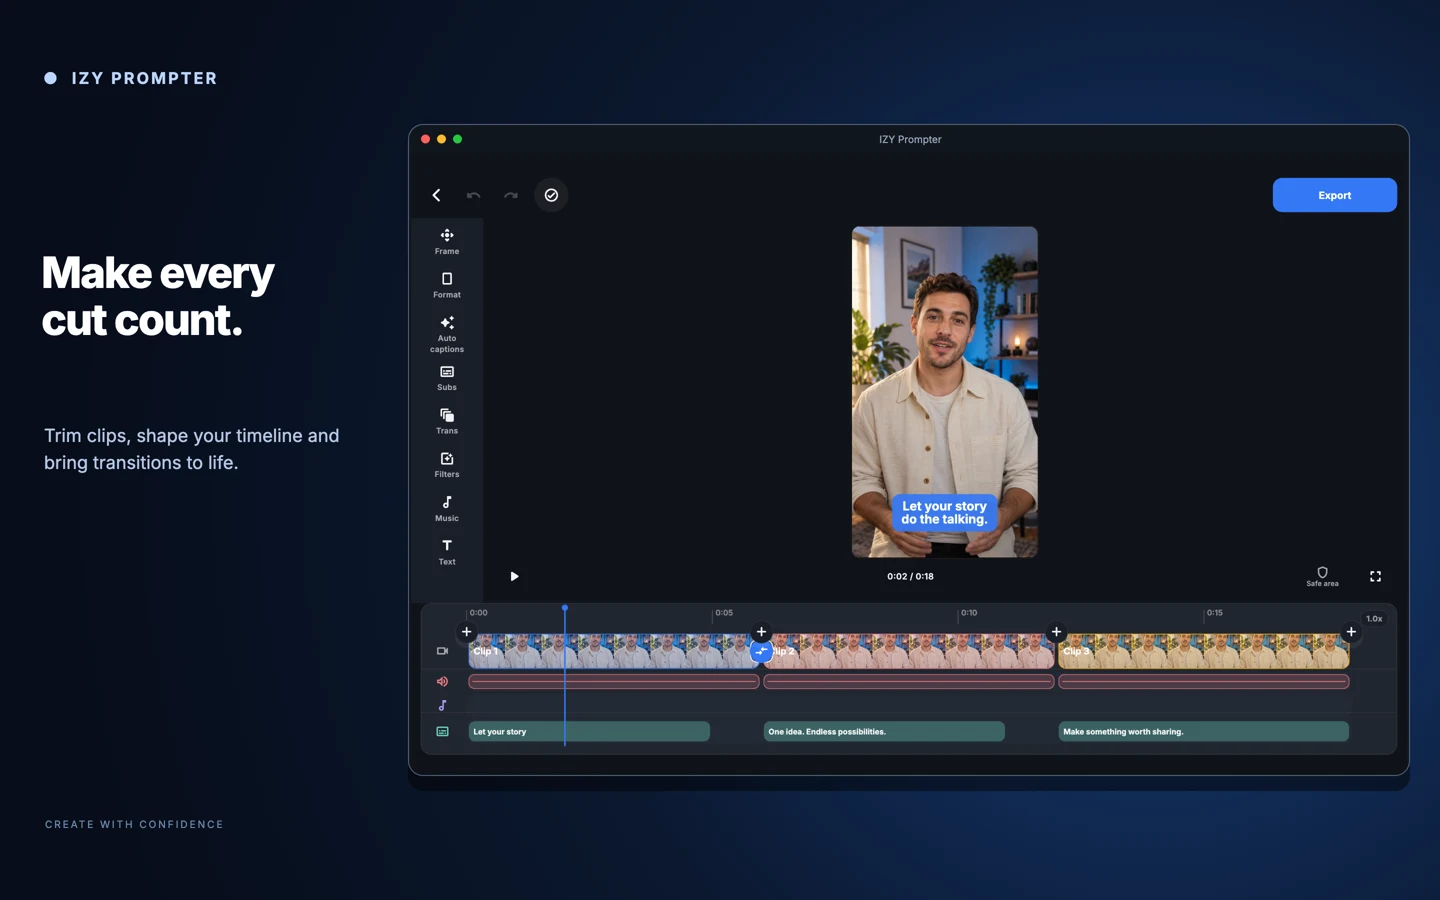Undo the last edit
Image resolution: width=1440 pixels, height=900 pixels.
473,195
